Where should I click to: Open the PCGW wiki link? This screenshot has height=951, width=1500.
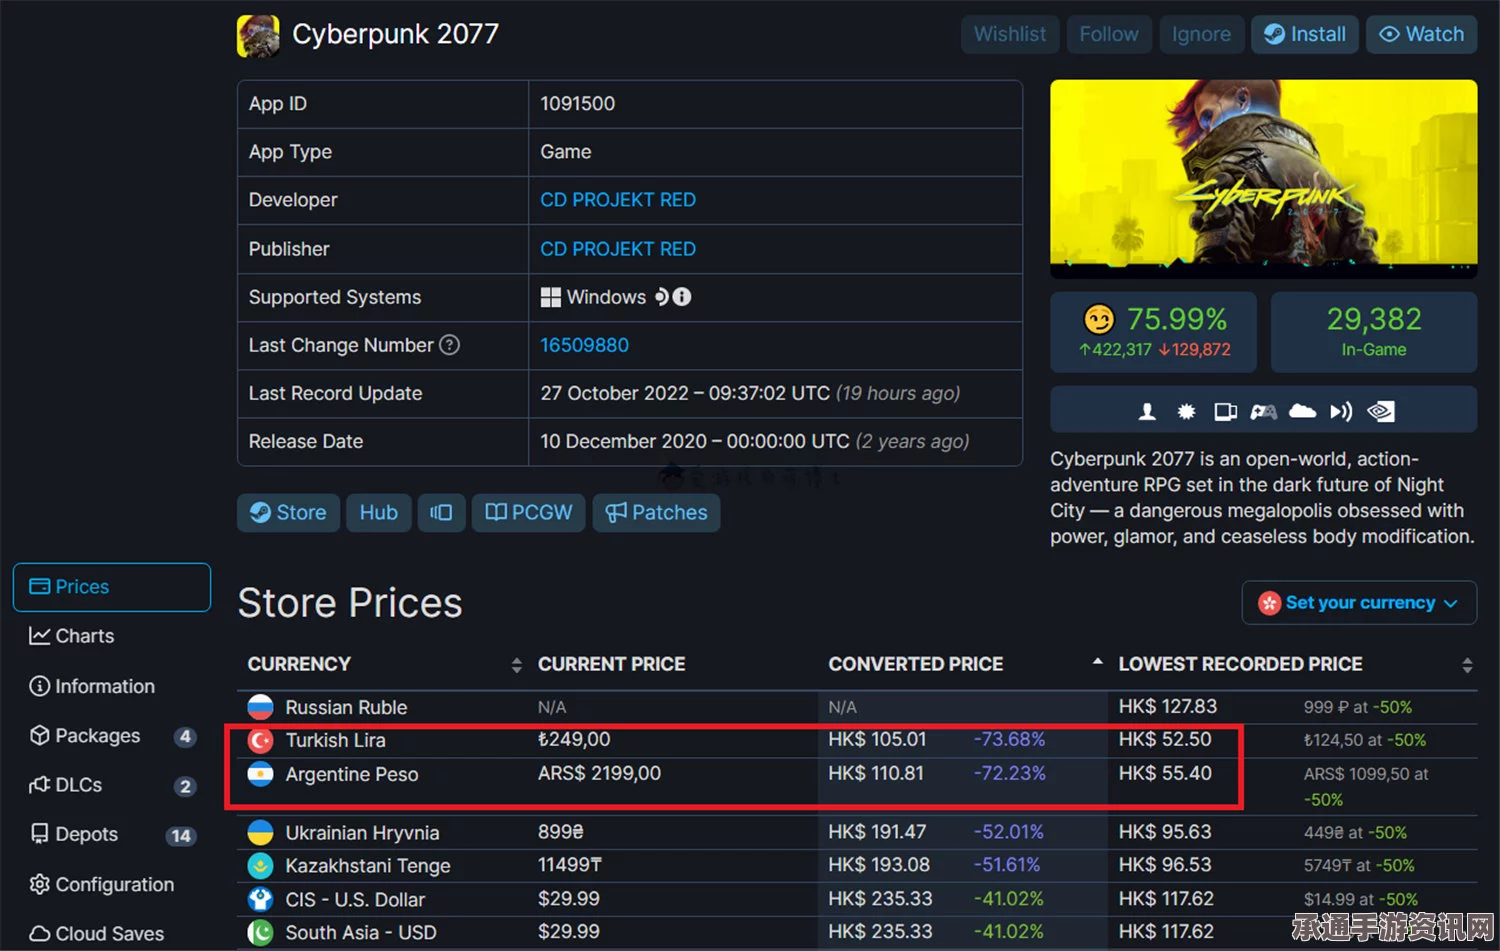point(528,513)
